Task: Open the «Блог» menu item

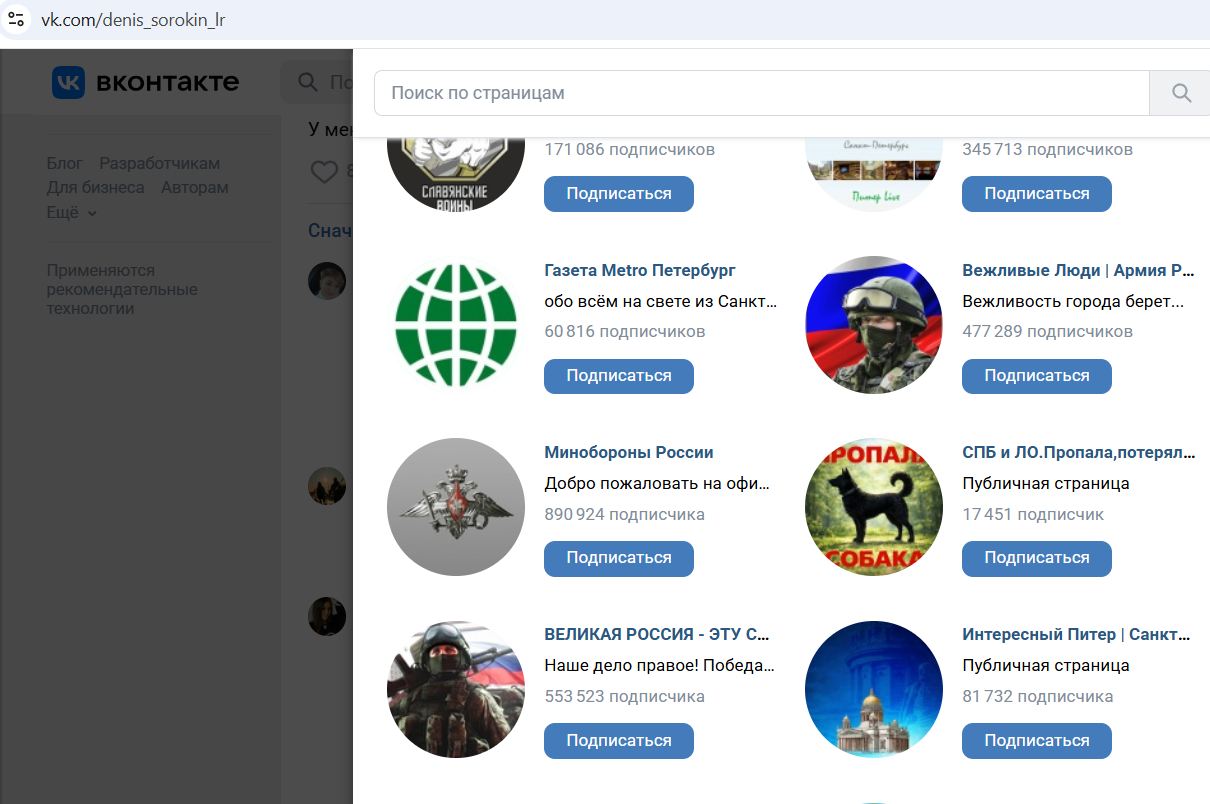Action: coord(64,162)
